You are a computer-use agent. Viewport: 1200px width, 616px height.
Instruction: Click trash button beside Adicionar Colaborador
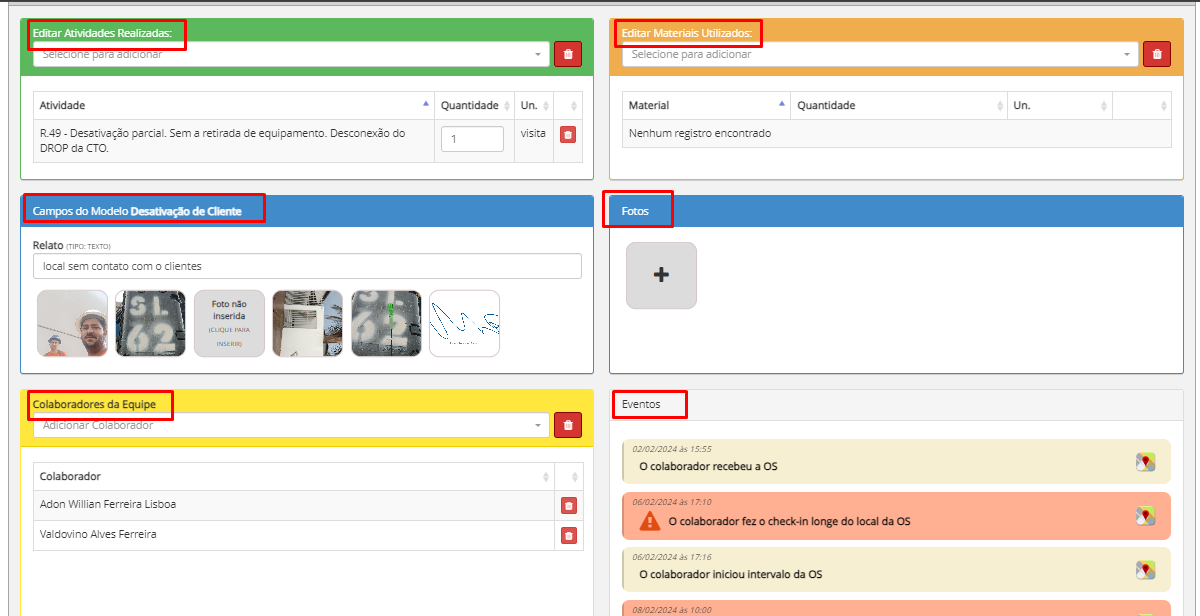(568, 425)
